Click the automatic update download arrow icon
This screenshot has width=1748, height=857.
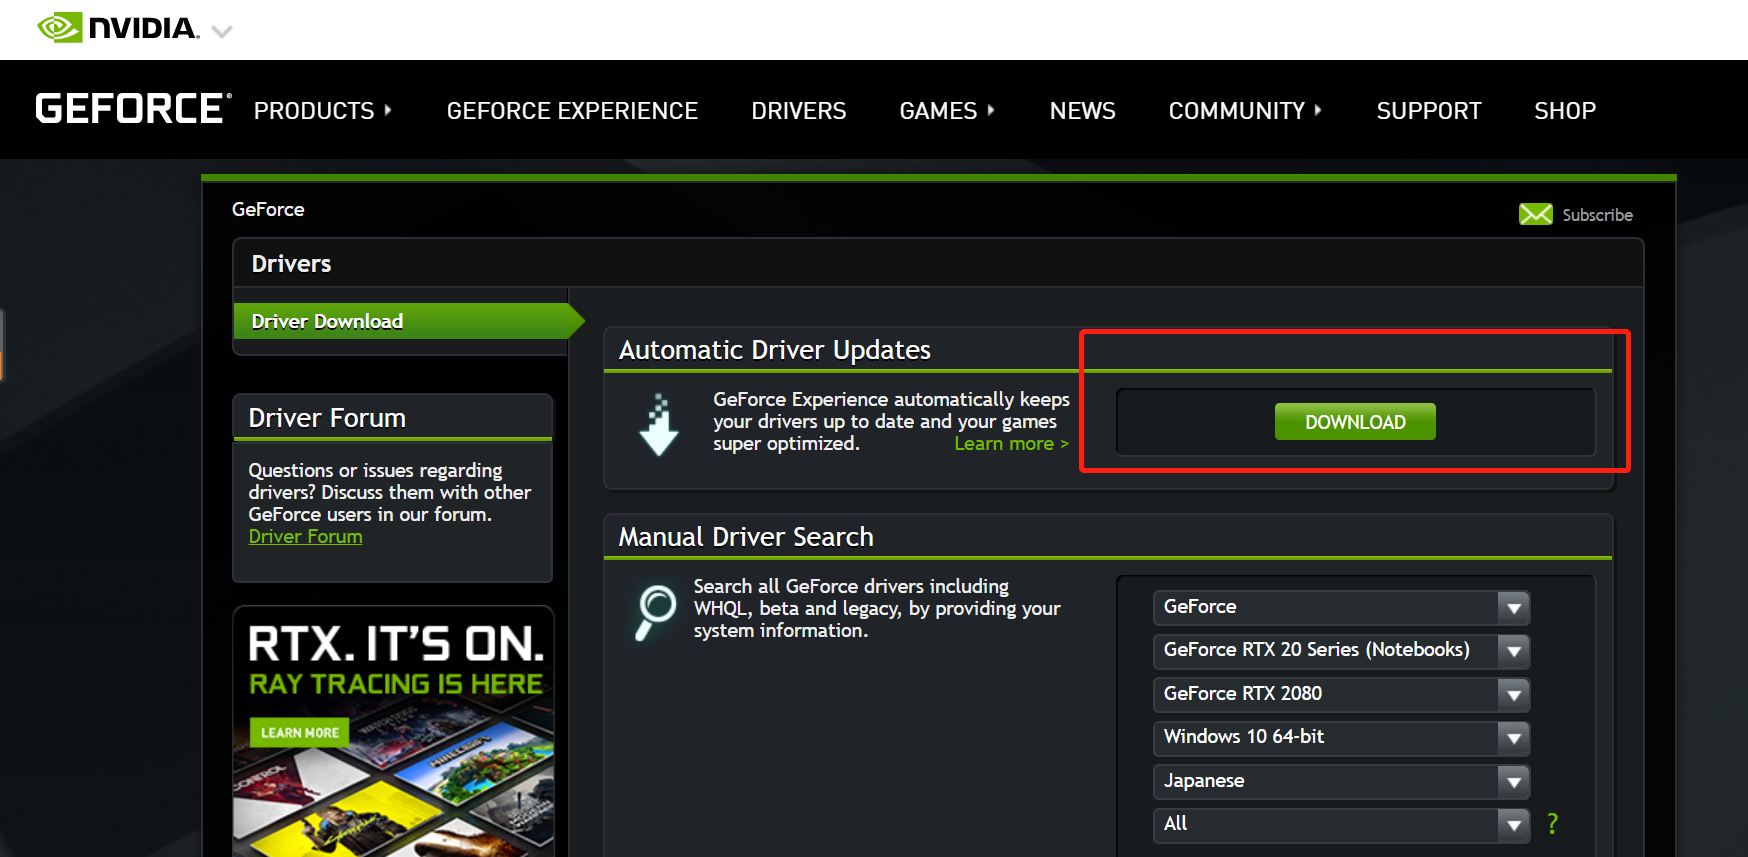pos(658,425)
